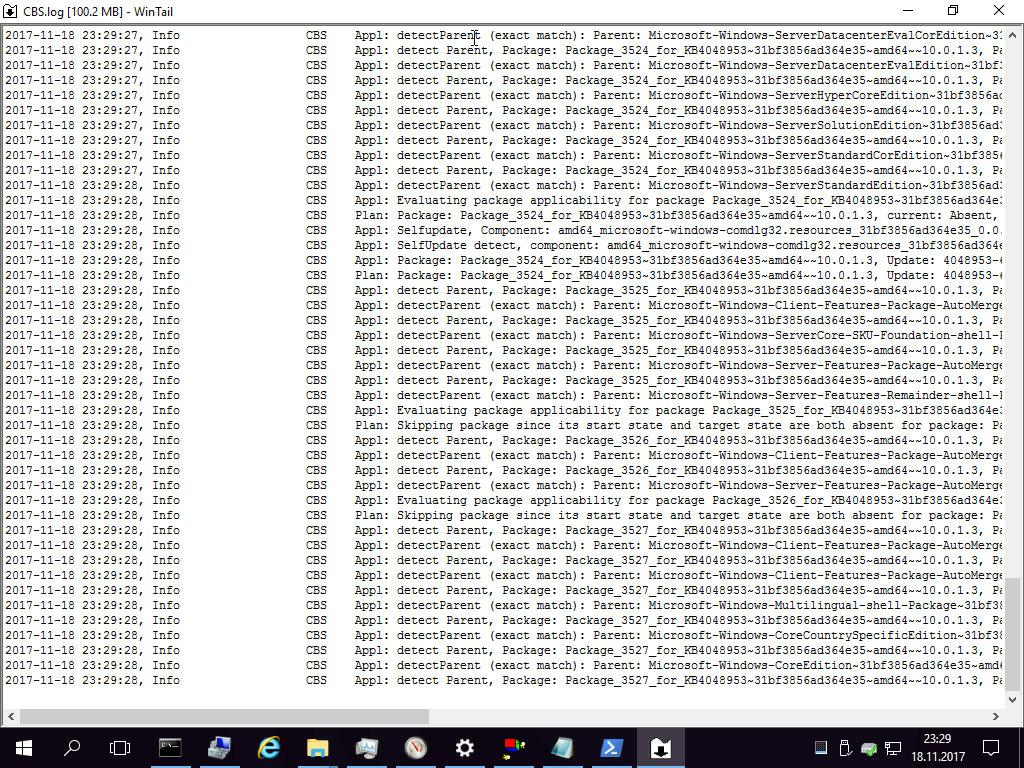Image resolution: width=1024 pixels, height=768 pixels.
Task: Open the Windows Start menu
Action: [23, 747]
